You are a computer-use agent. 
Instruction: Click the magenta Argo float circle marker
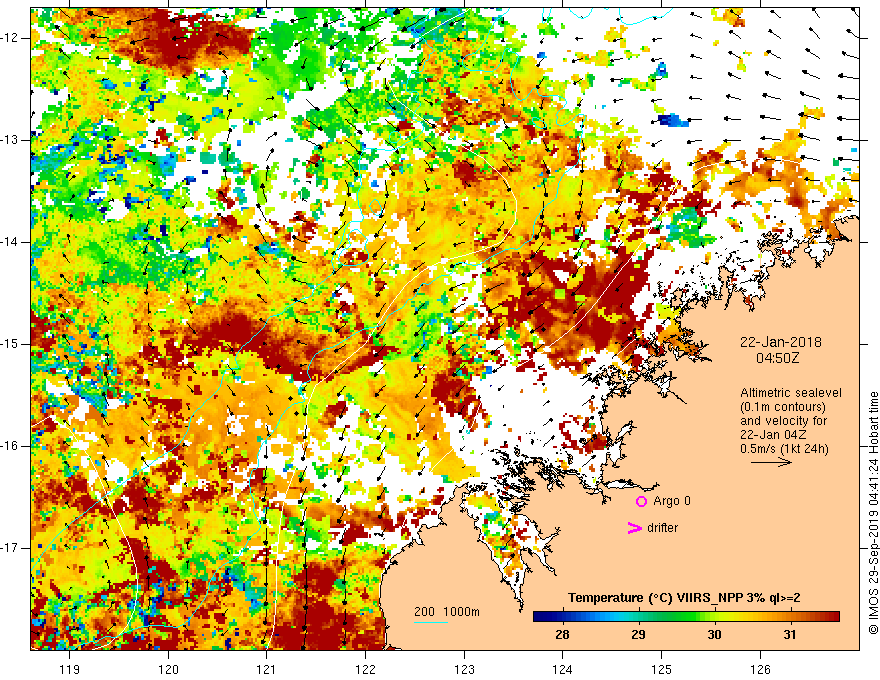coord(641,501)
